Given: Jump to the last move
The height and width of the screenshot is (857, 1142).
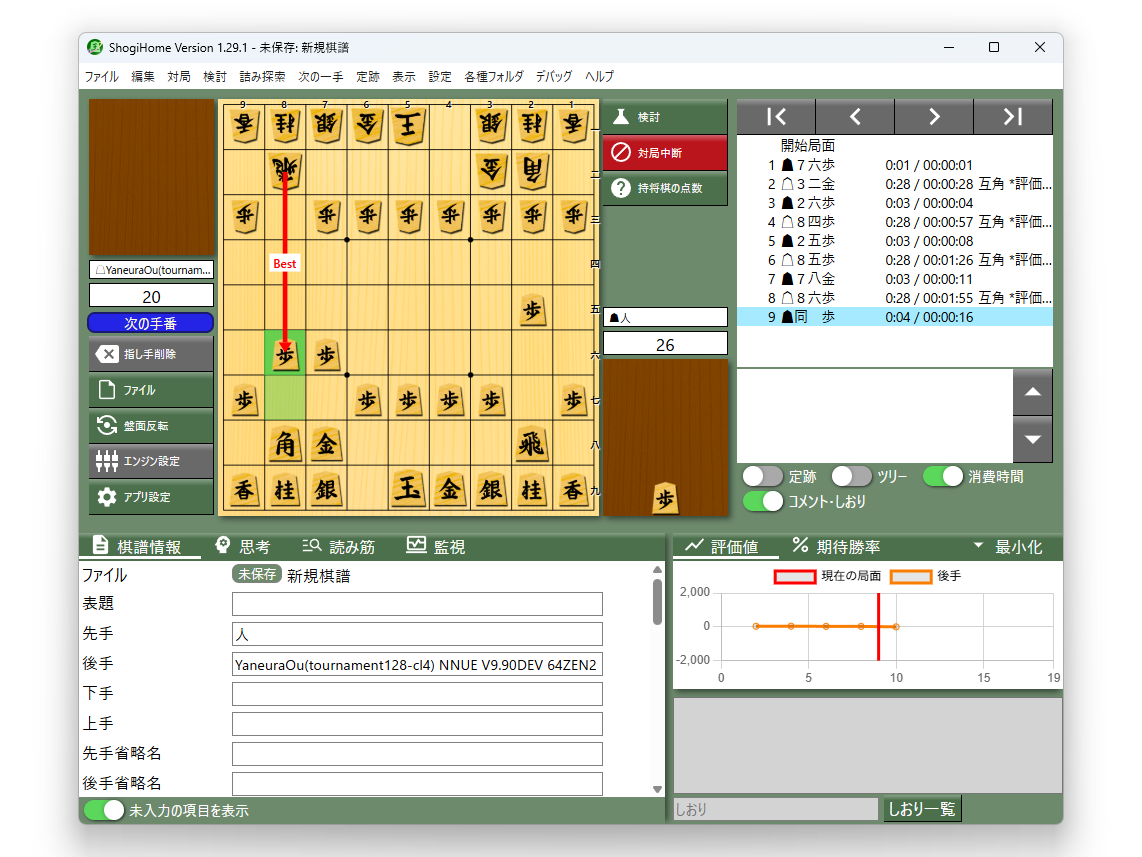Looking at the screenshot, I should 1013,116.
